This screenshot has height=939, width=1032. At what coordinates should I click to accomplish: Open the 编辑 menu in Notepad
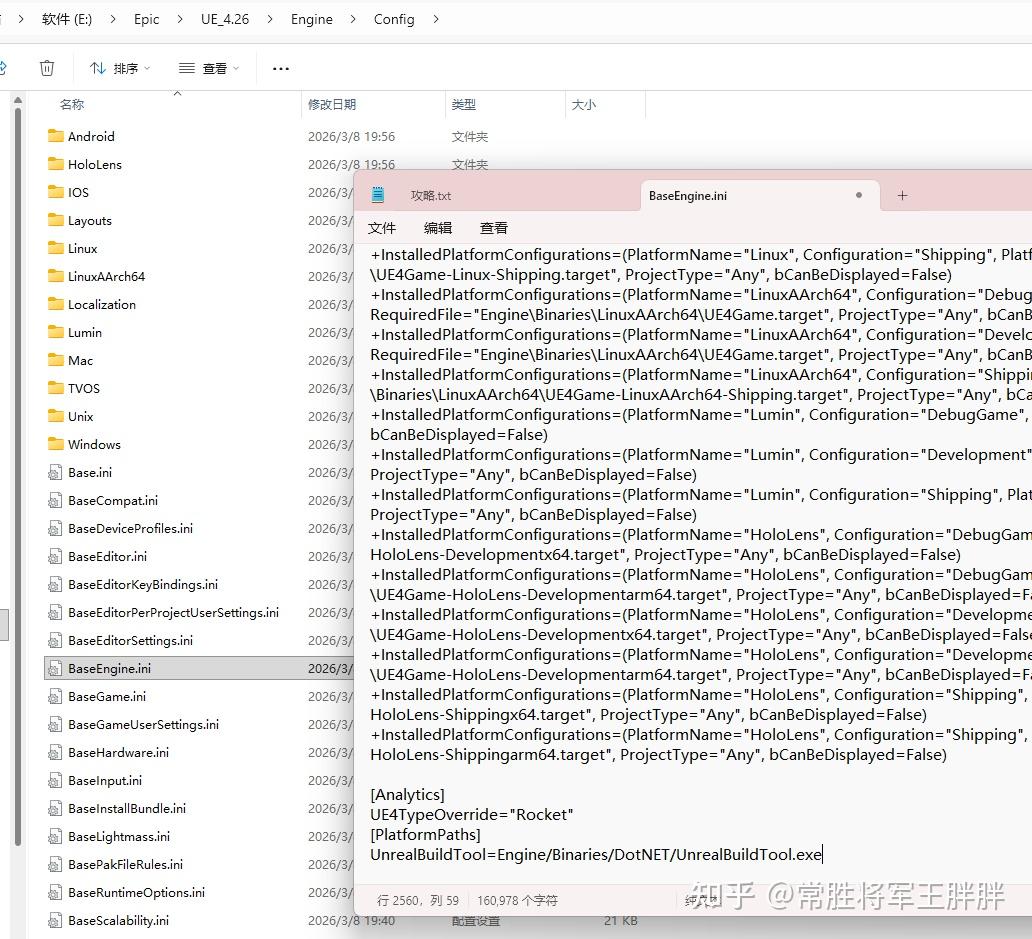click(438, 228)
